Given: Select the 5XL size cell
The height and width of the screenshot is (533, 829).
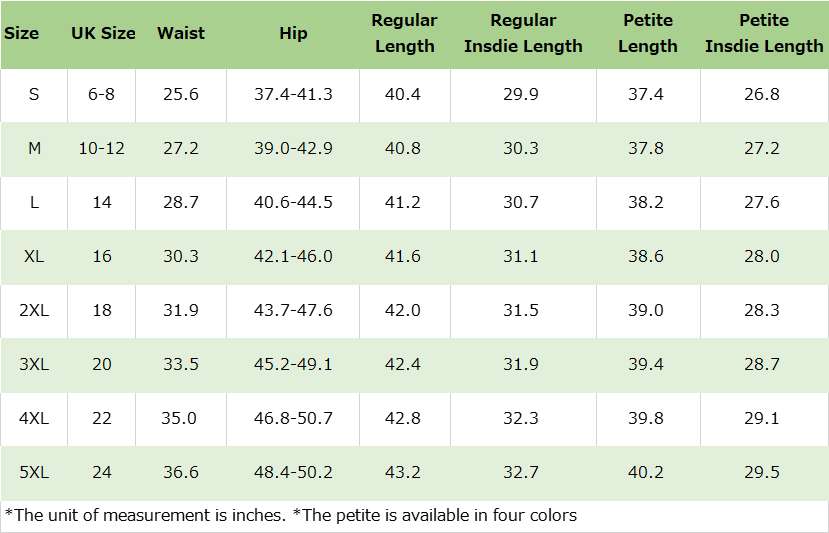Looking at the screenshot, I should (x=34, y=472).
